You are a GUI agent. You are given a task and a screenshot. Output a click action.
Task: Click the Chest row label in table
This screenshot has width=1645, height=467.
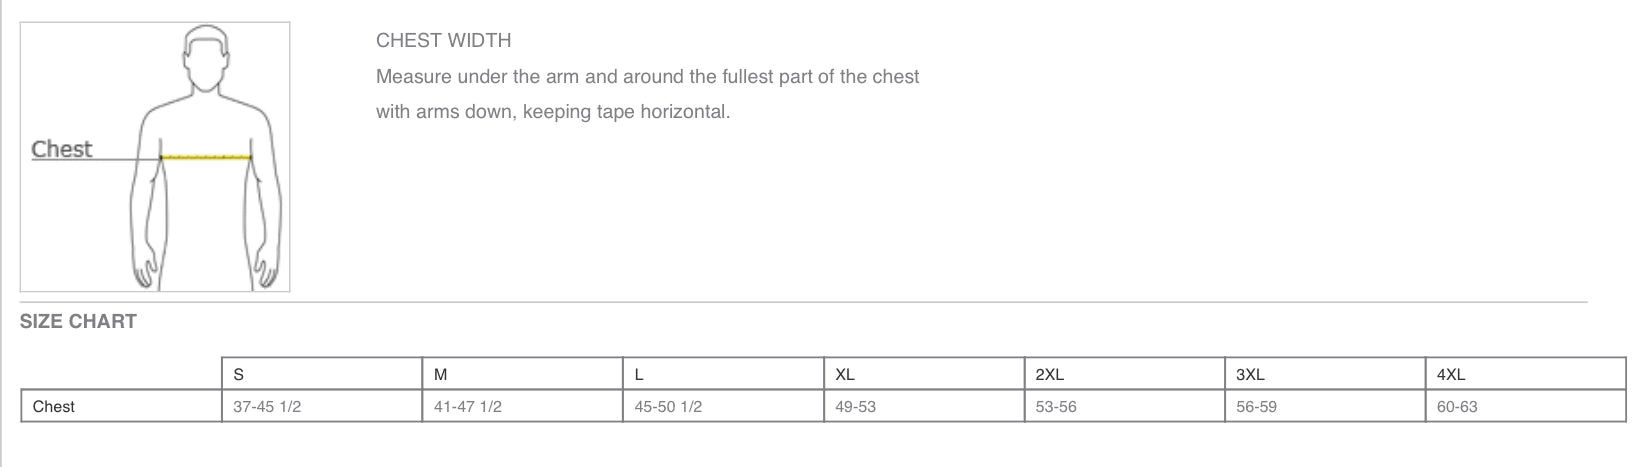click(54, 407)
